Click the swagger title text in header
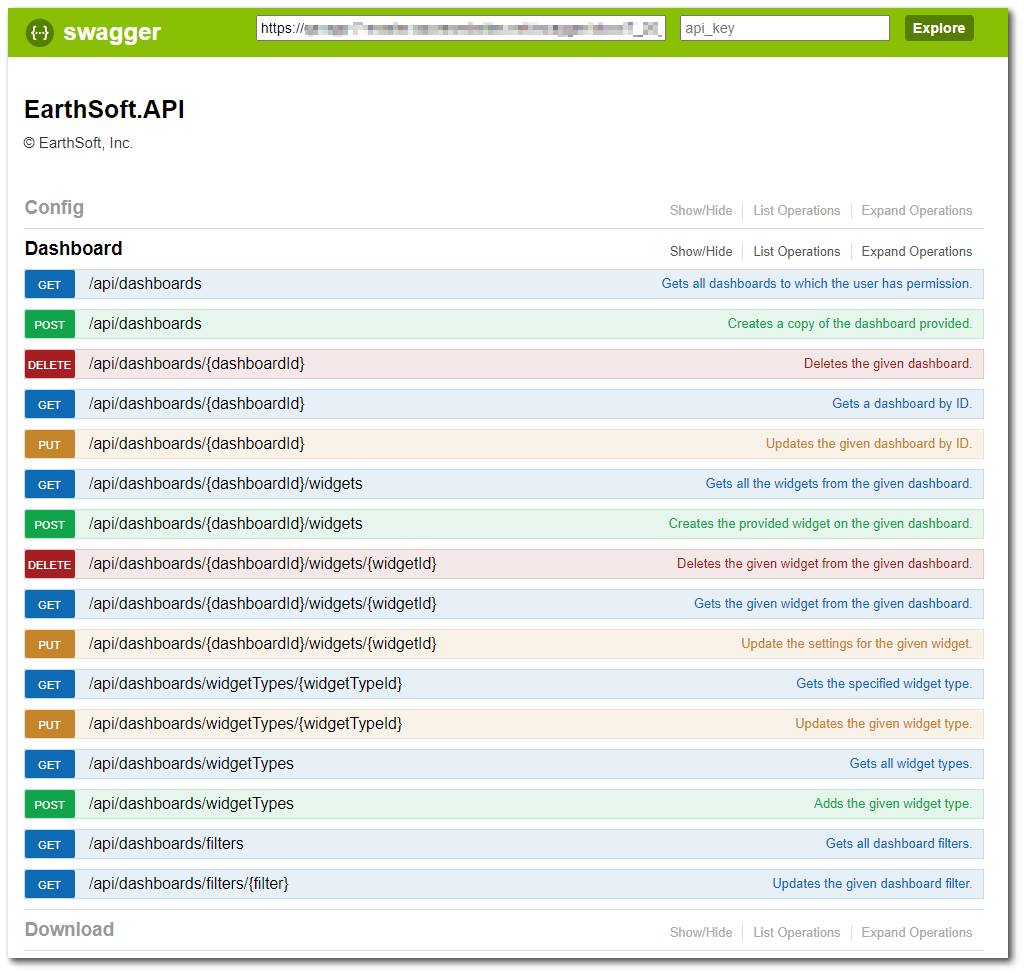The height and width of the screenshot is (974, 1024). tap(112, 32)
